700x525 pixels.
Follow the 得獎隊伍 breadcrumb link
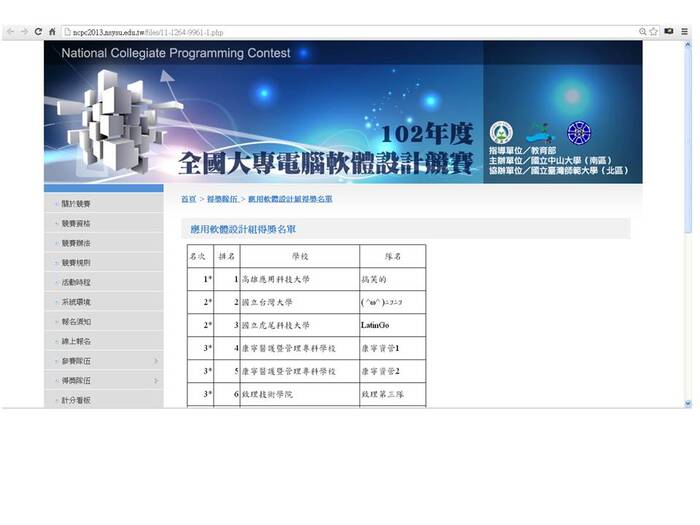(x=222, y=199)
